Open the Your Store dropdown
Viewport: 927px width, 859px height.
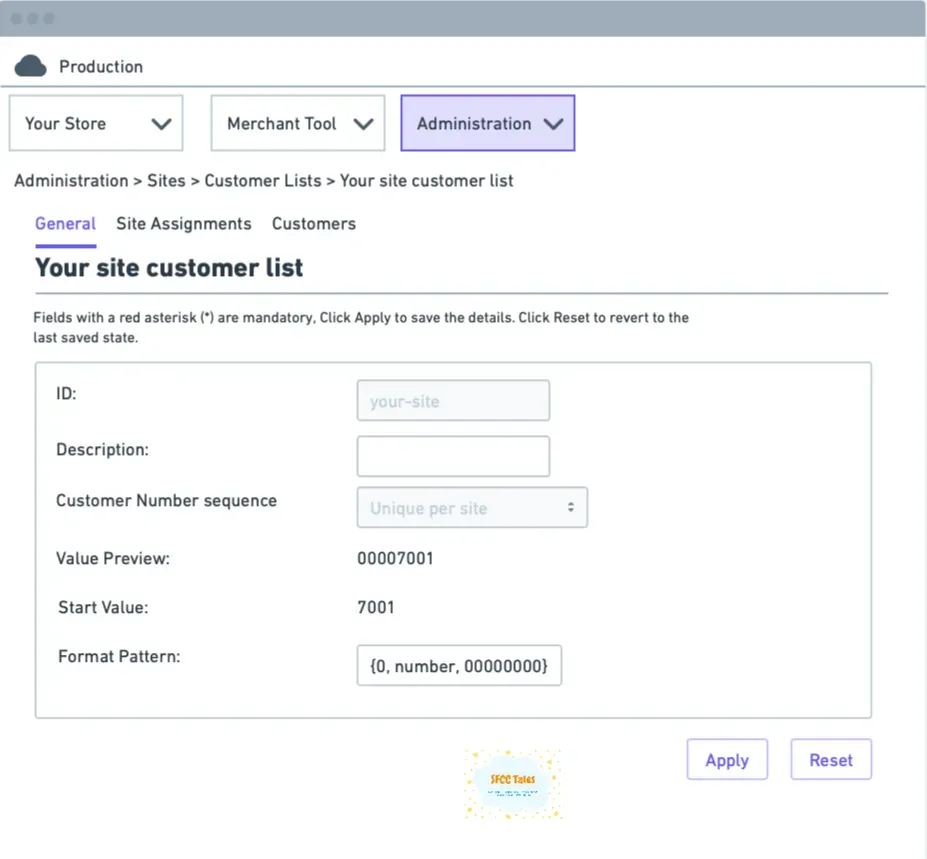95,123
